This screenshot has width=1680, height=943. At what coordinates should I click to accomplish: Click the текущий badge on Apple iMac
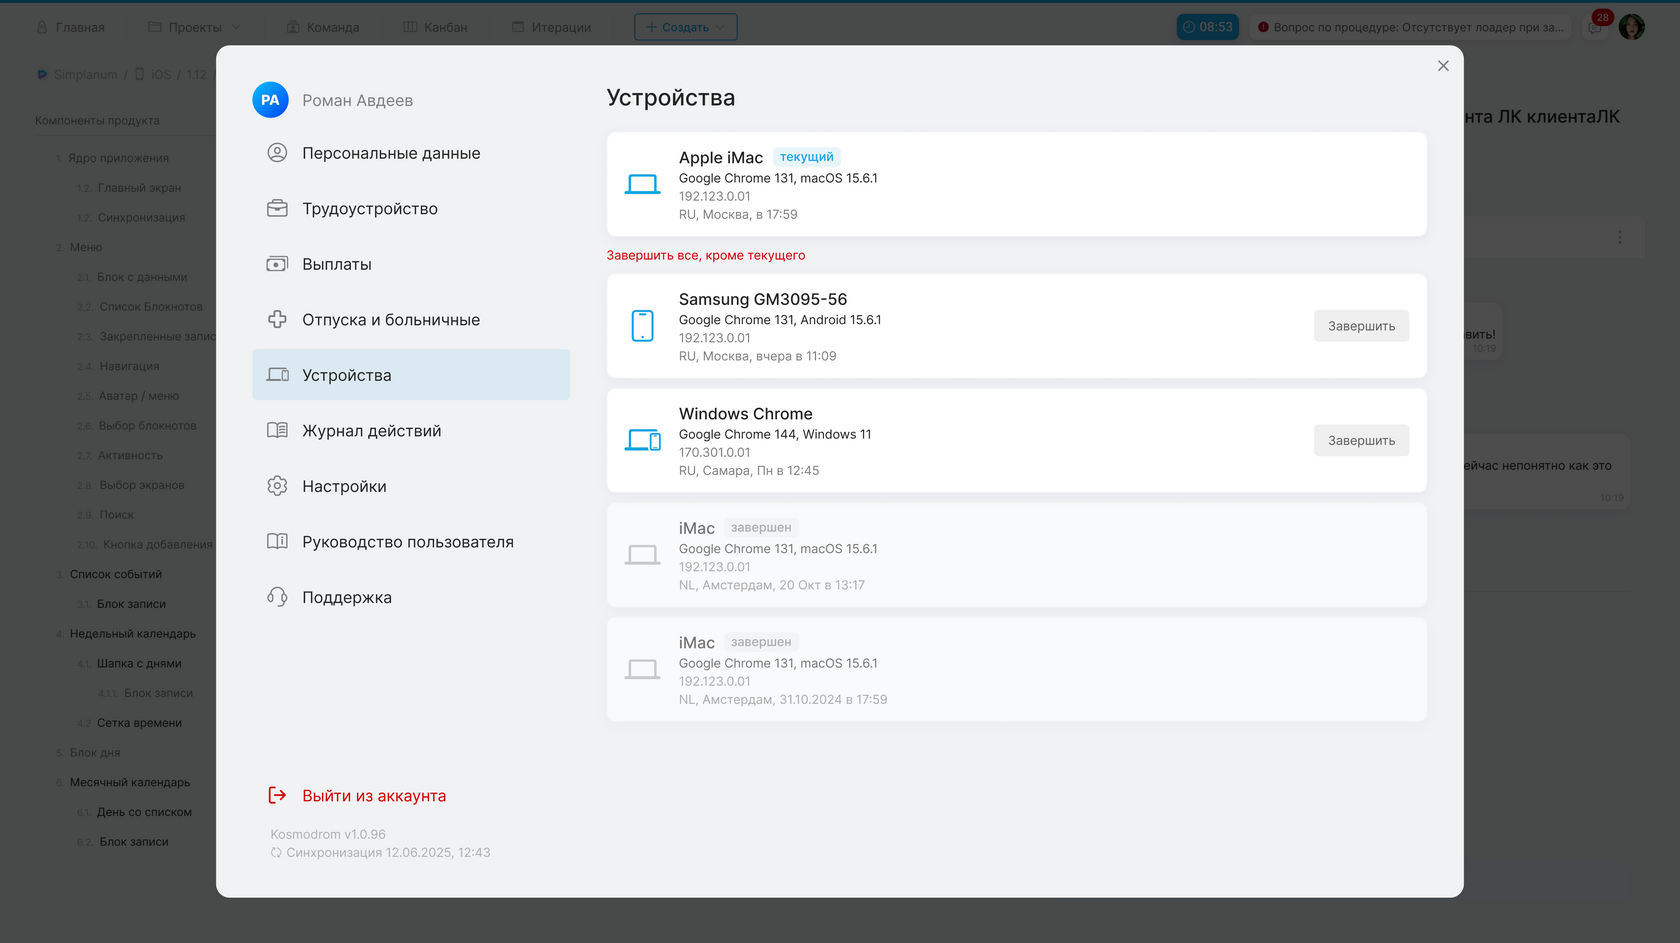(807, 157)
